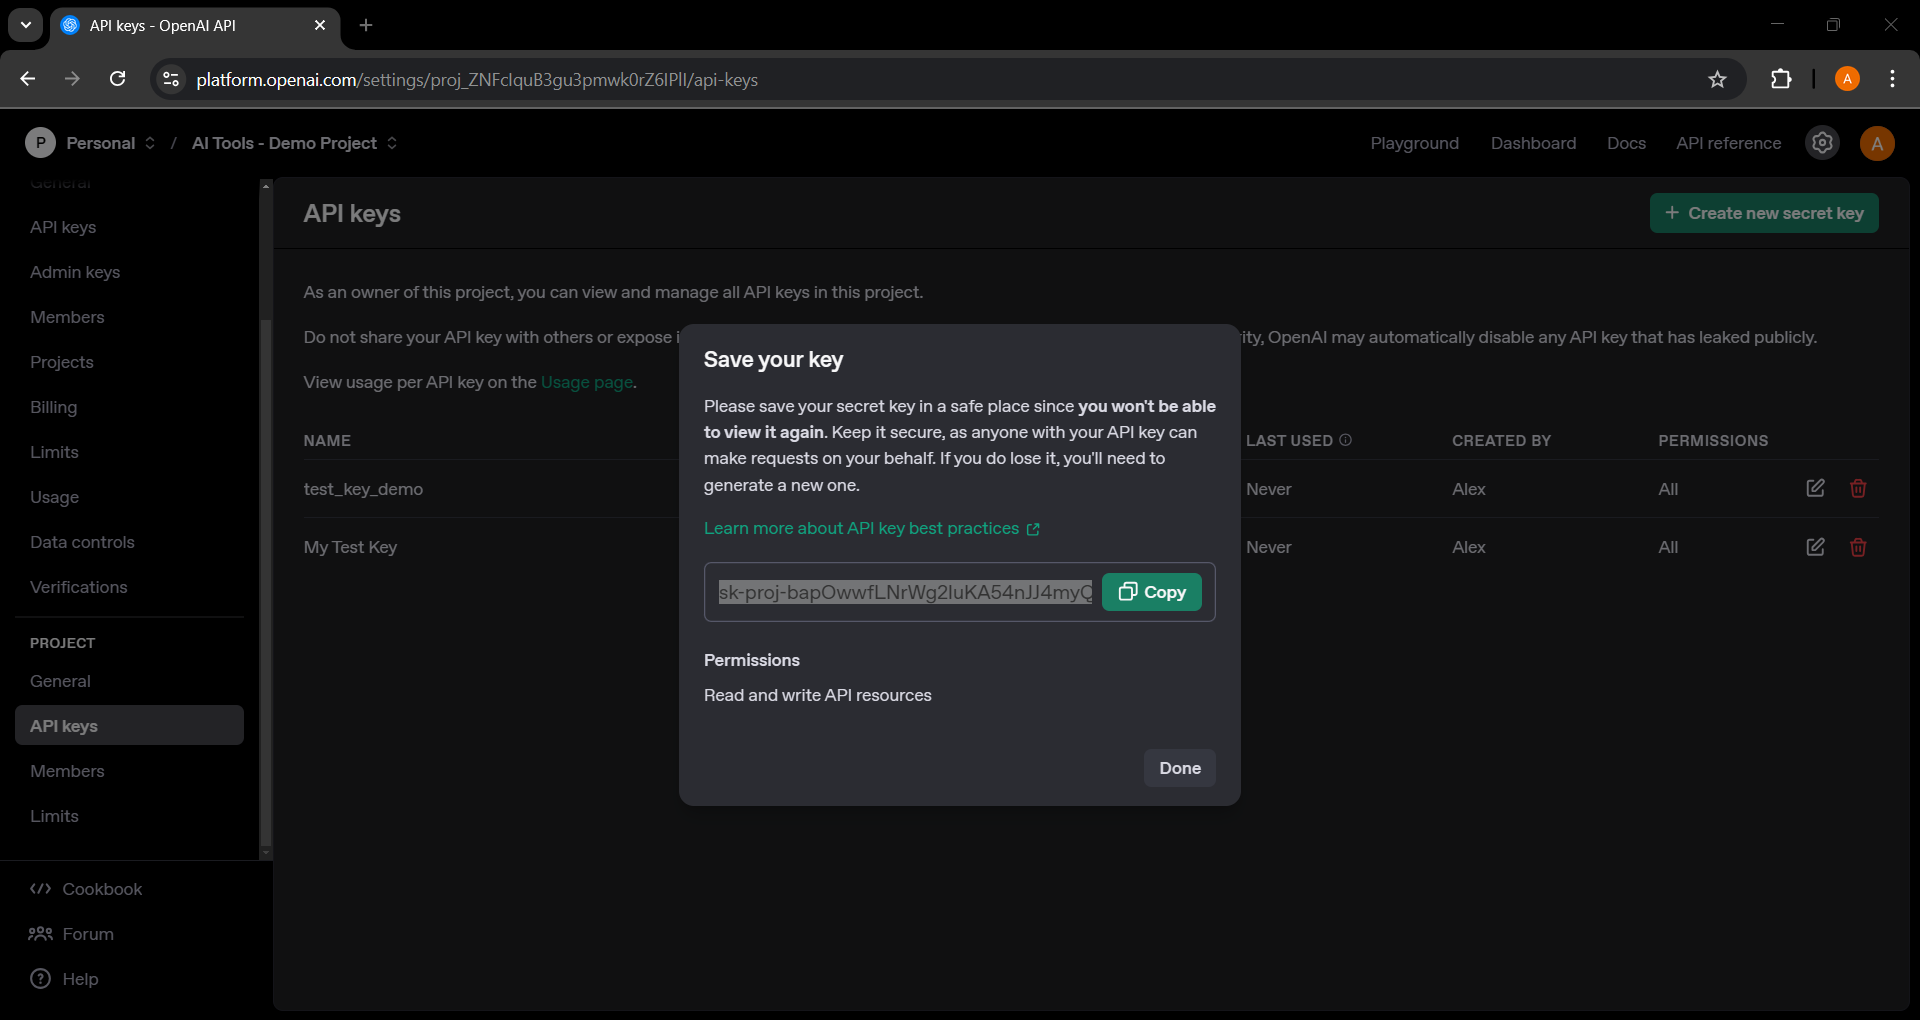Screen dimensions: 1920x1020
Task: Bookmark this page with the star icon
Action: (x=1717, y=79)
